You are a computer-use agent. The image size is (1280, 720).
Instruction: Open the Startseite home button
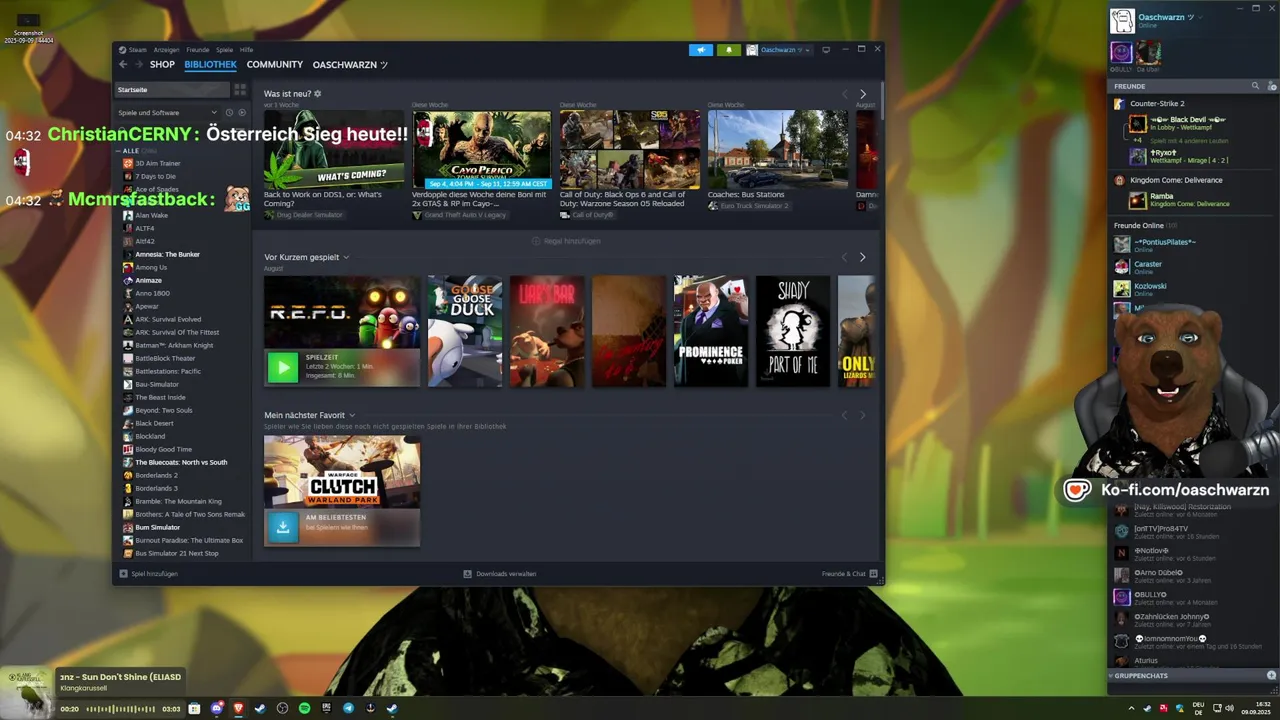[171, 90]
